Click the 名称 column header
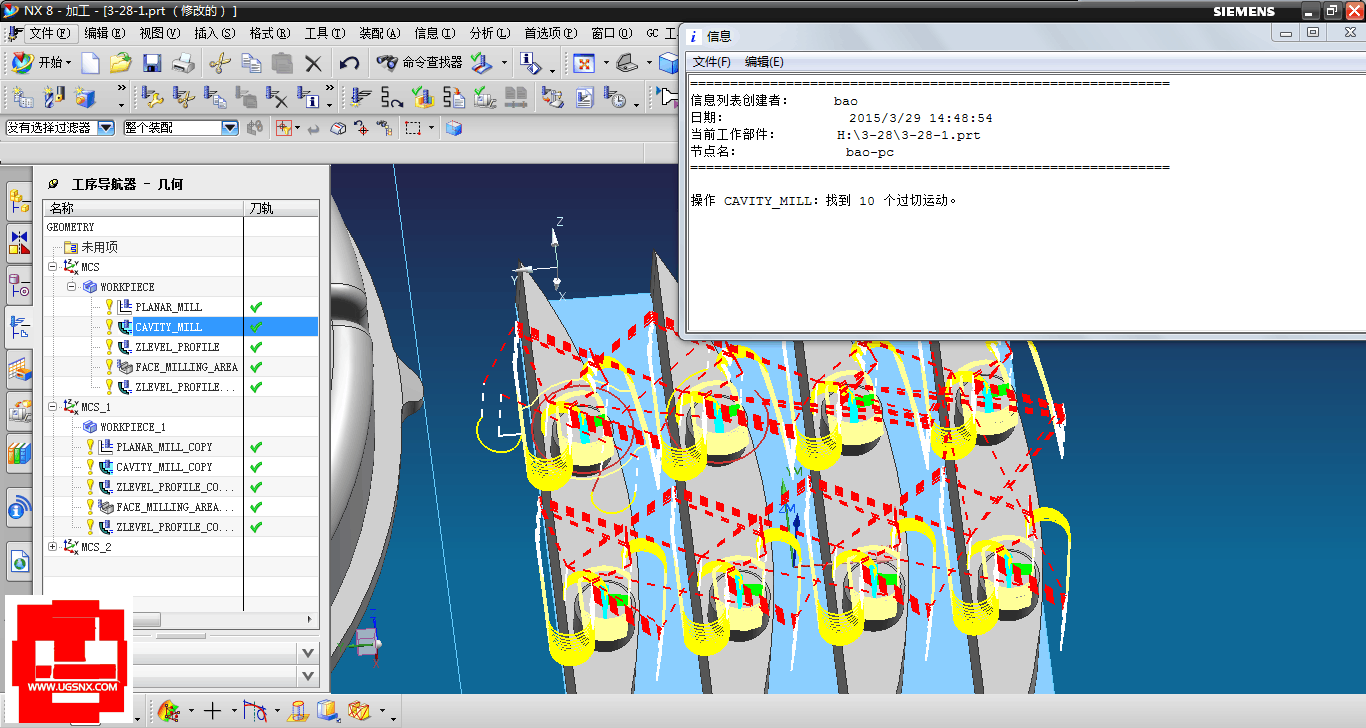The height and width of the screenshot is (728, 1366). point(143,208)
